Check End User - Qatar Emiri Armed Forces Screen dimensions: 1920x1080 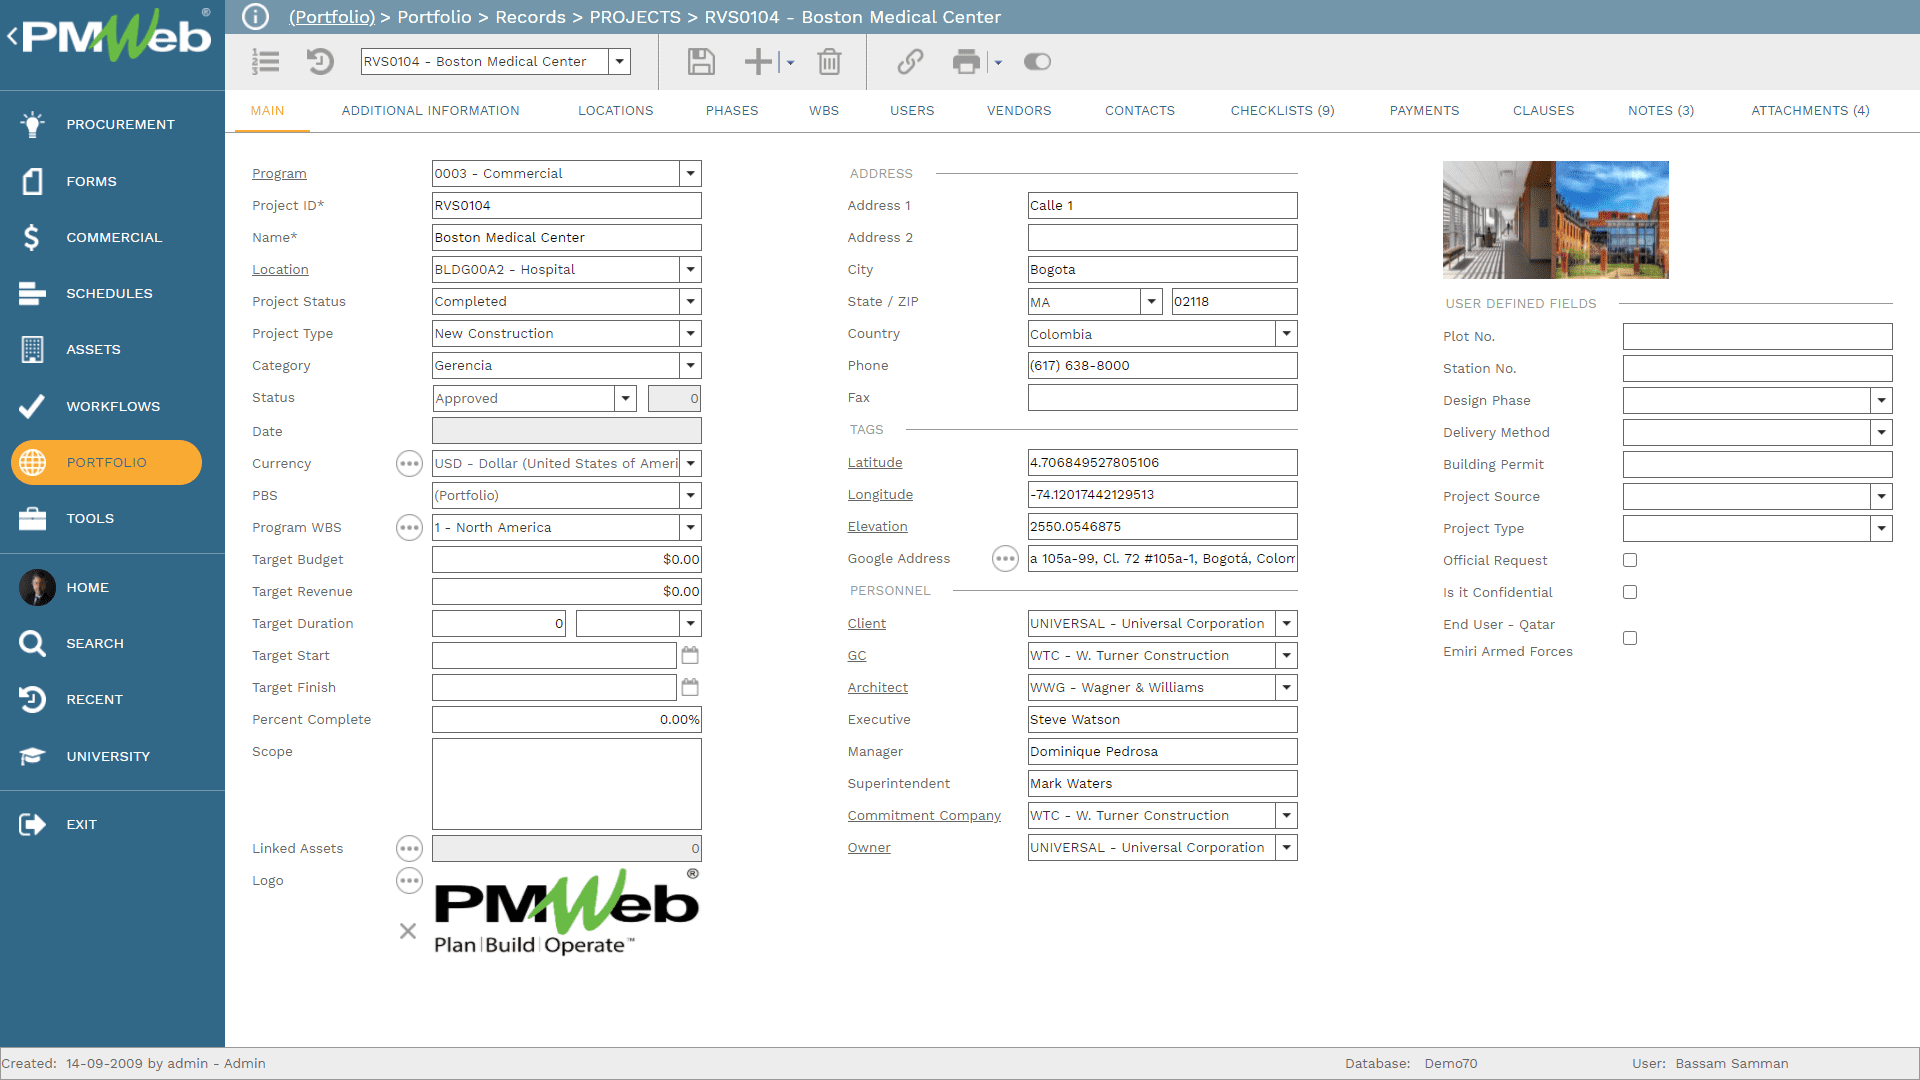pyautogui.click(x=1630, y=638)
